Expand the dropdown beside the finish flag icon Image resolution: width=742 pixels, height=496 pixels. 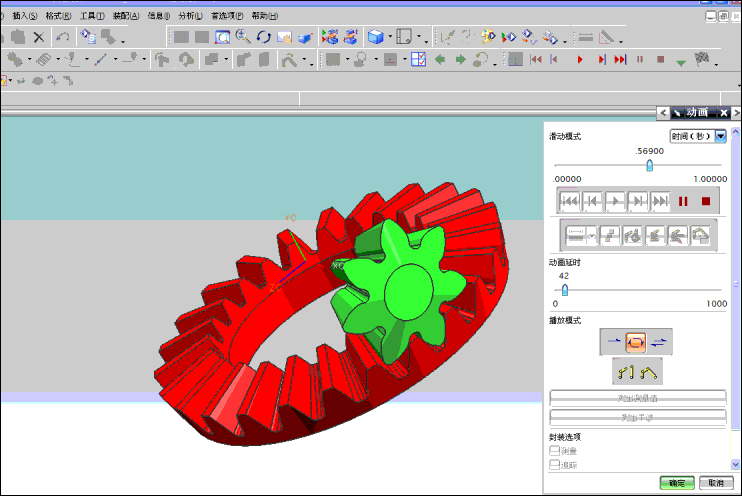point(716,63)
